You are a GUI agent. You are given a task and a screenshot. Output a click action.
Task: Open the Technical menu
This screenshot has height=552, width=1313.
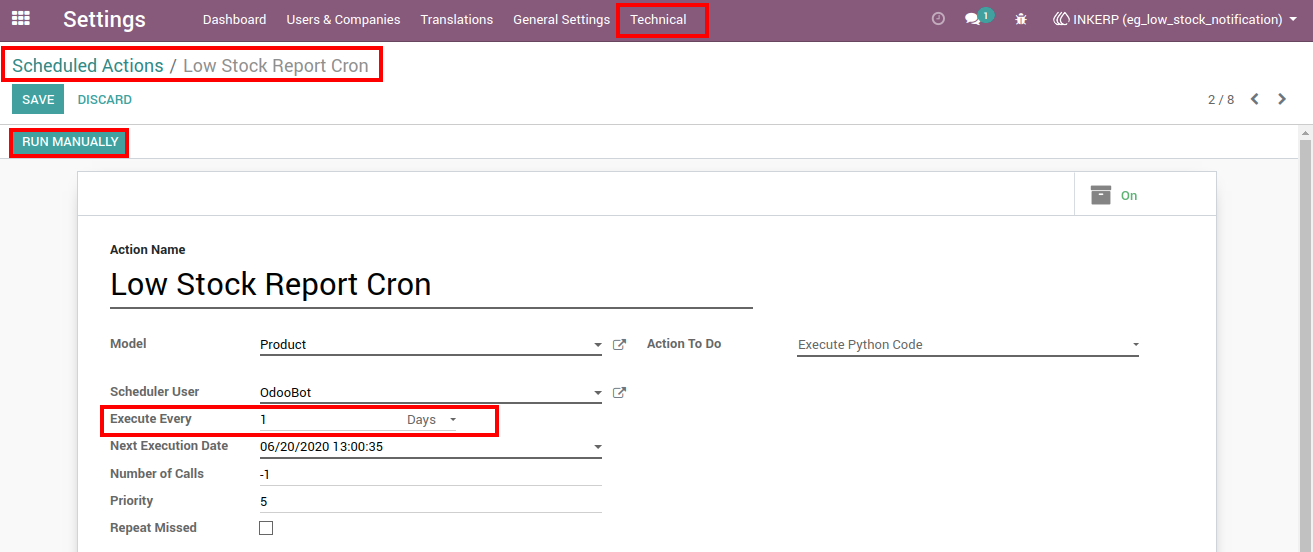(x=658, y=19)
